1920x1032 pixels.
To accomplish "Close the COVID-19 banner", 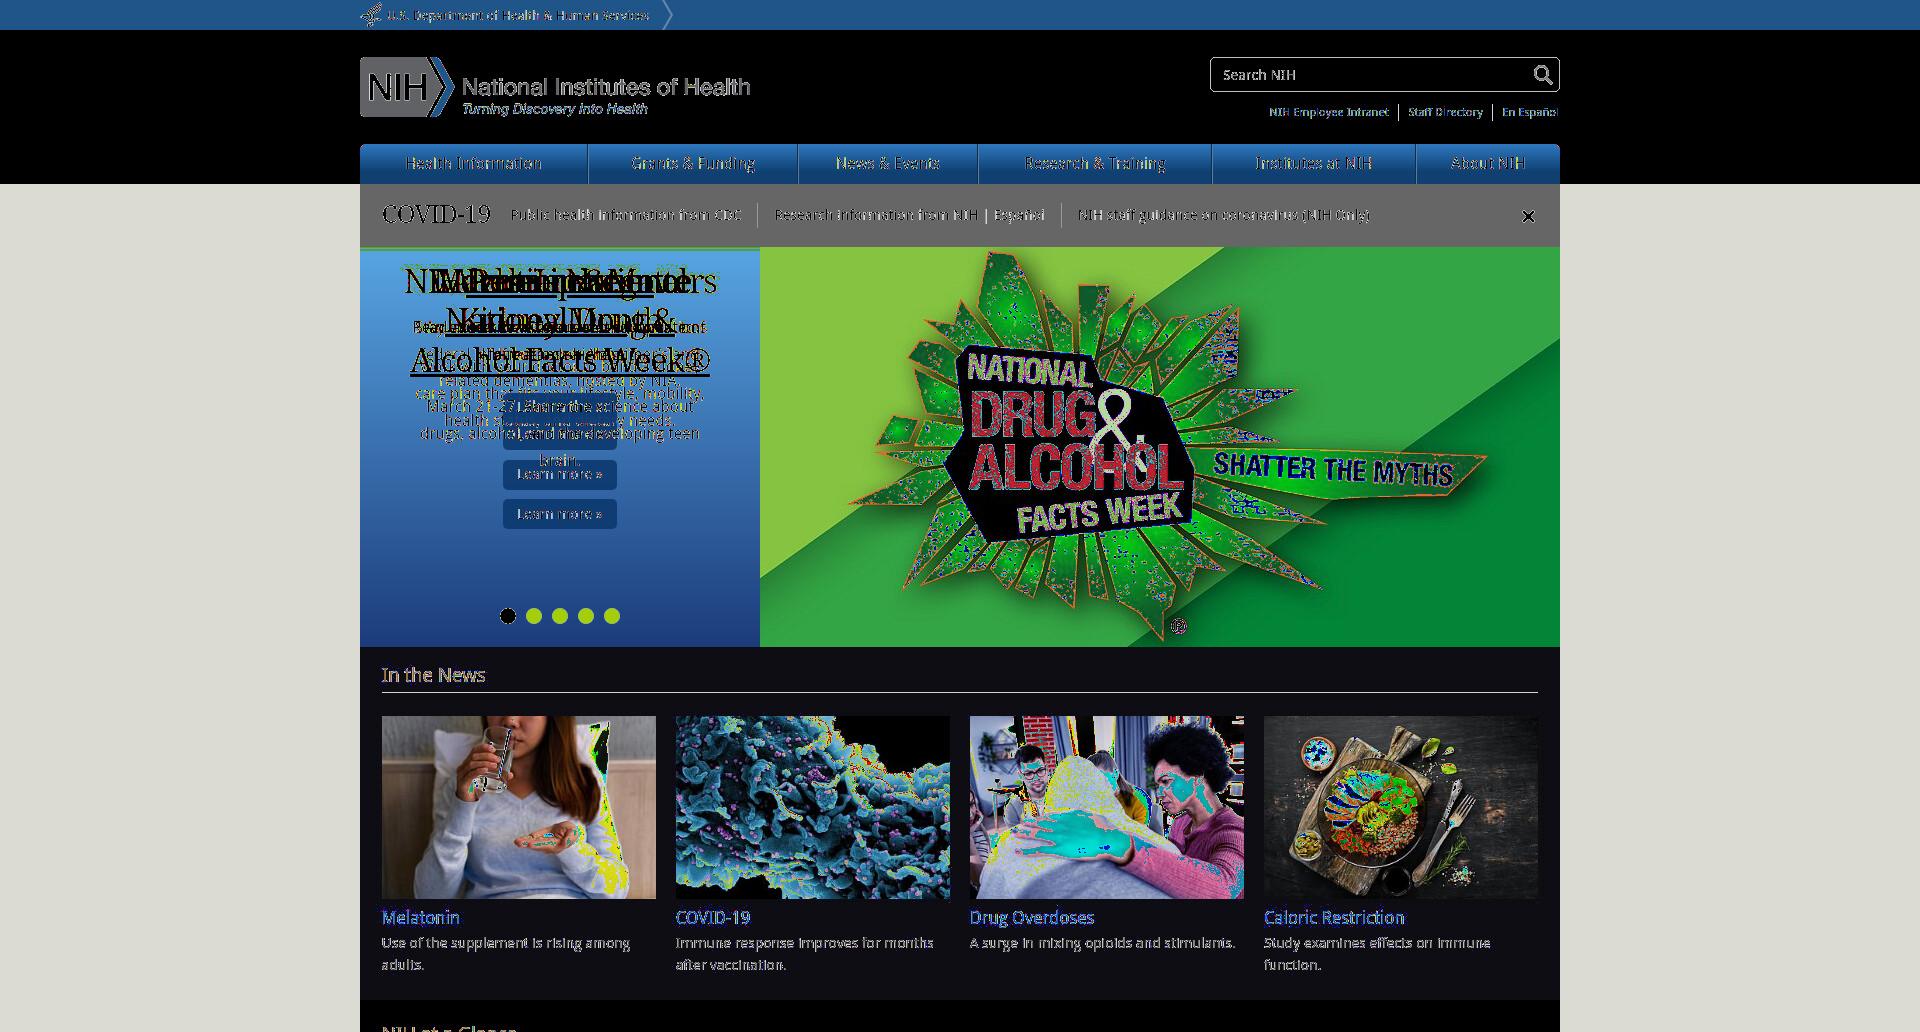I will pyautogui.click(x=1528, y=216).
